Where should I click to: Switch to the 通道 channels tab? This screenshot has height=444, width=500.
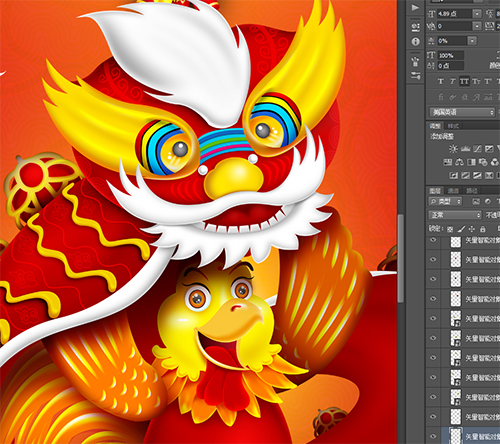453,191
